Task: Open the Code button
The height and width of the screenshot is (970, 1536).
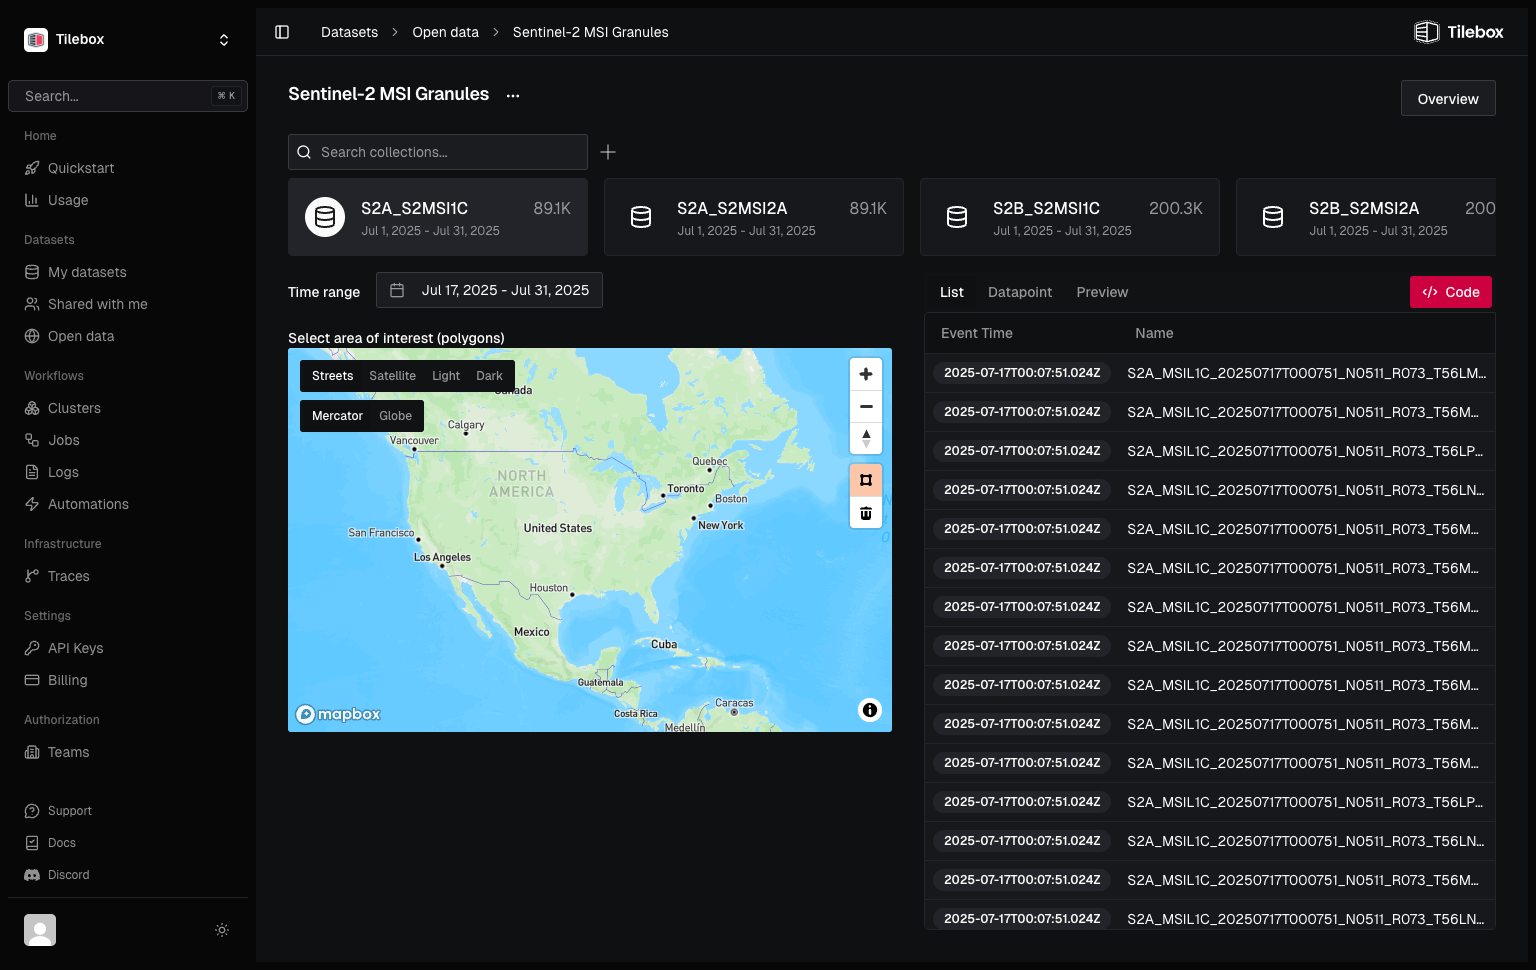Action: tap(1450, 292)
